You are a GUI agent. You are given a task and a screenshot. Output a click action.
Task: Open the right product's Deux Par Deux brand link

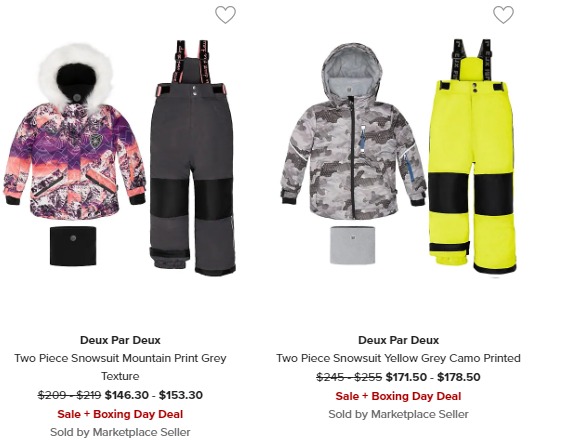[398, 340]
